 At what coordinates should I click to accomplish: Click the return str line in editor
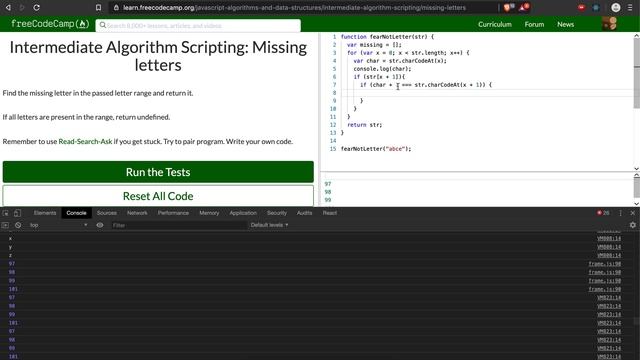coord(364,125)
